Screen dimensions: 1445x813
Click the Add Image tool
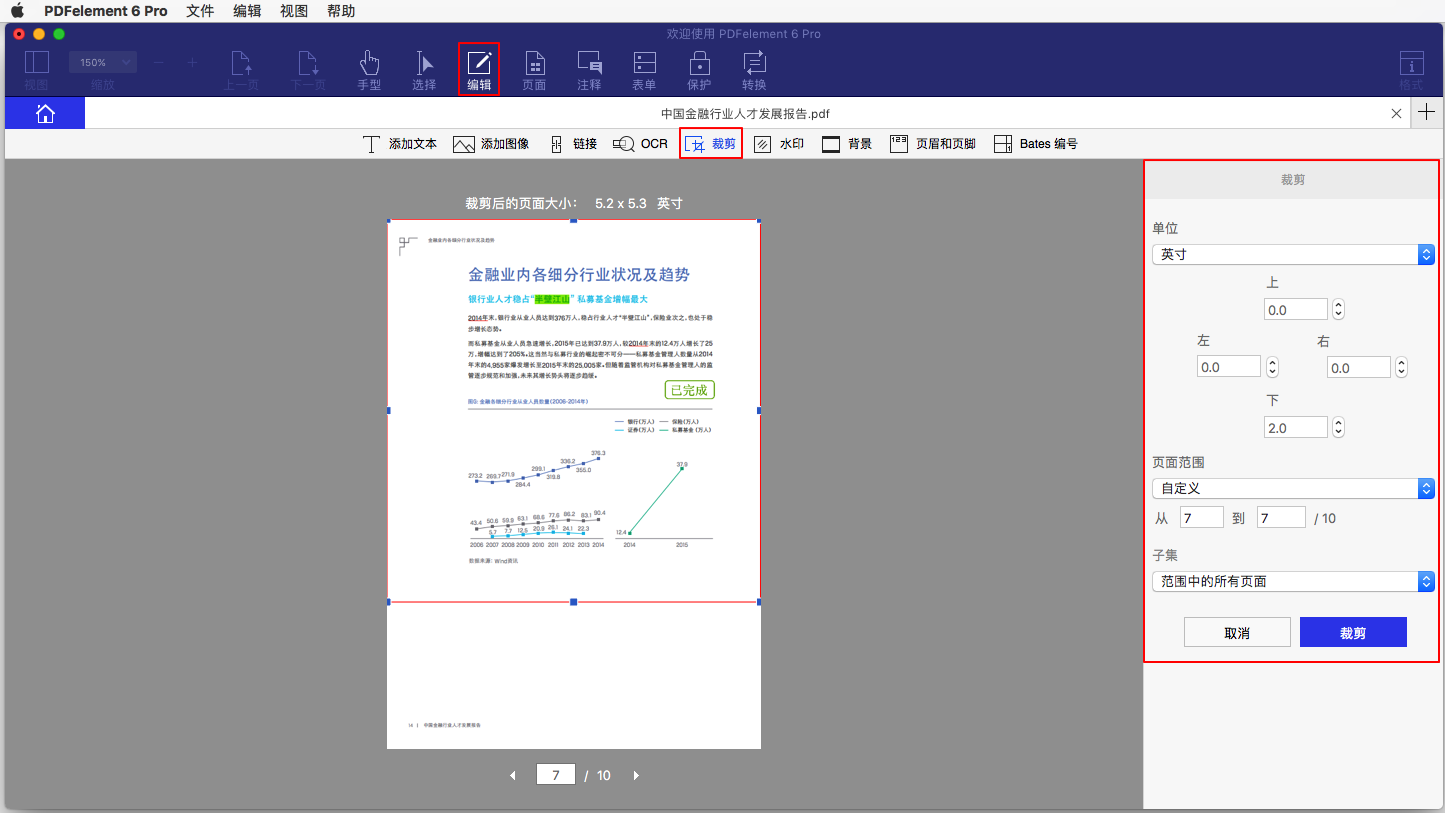coord(490,144)
